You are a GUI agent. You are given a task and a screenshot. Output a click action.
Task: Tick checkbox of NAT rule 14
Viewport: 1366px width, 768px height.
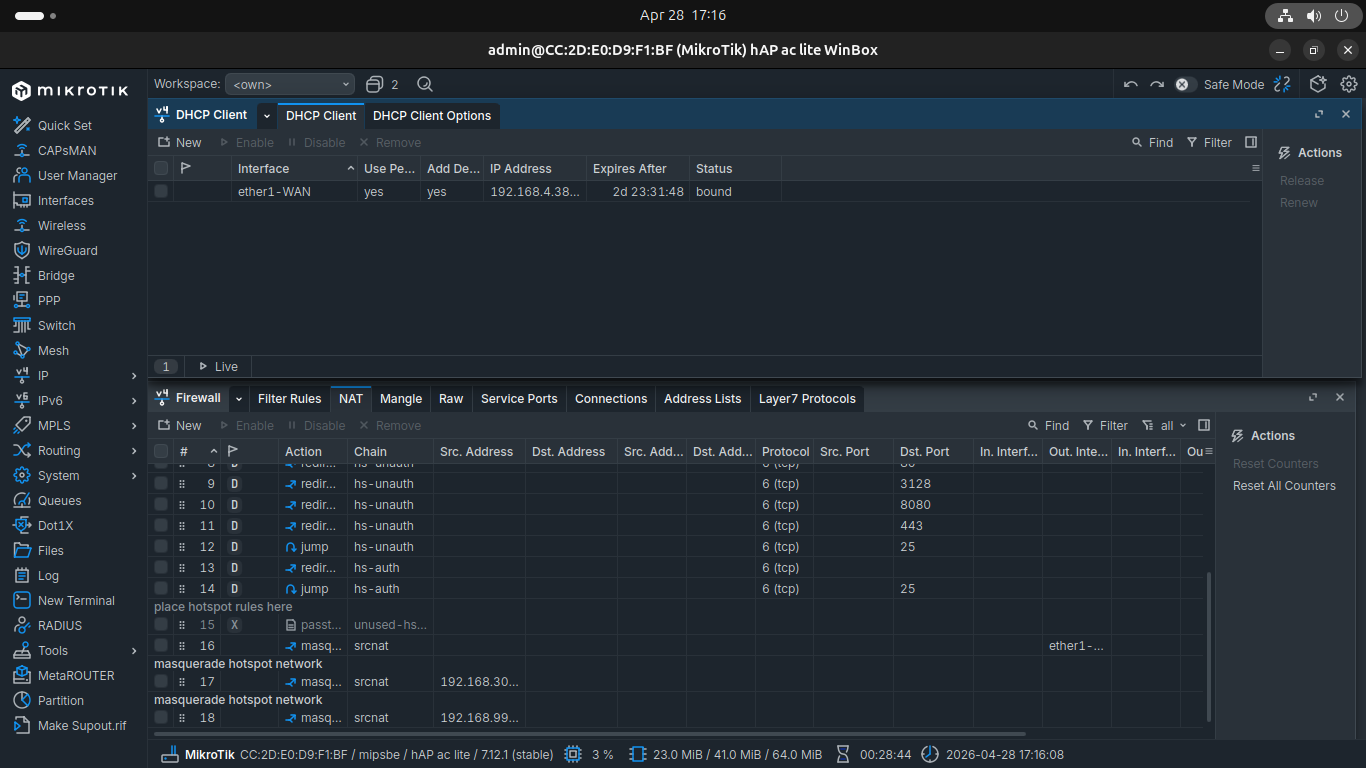[x=161, y=588]
